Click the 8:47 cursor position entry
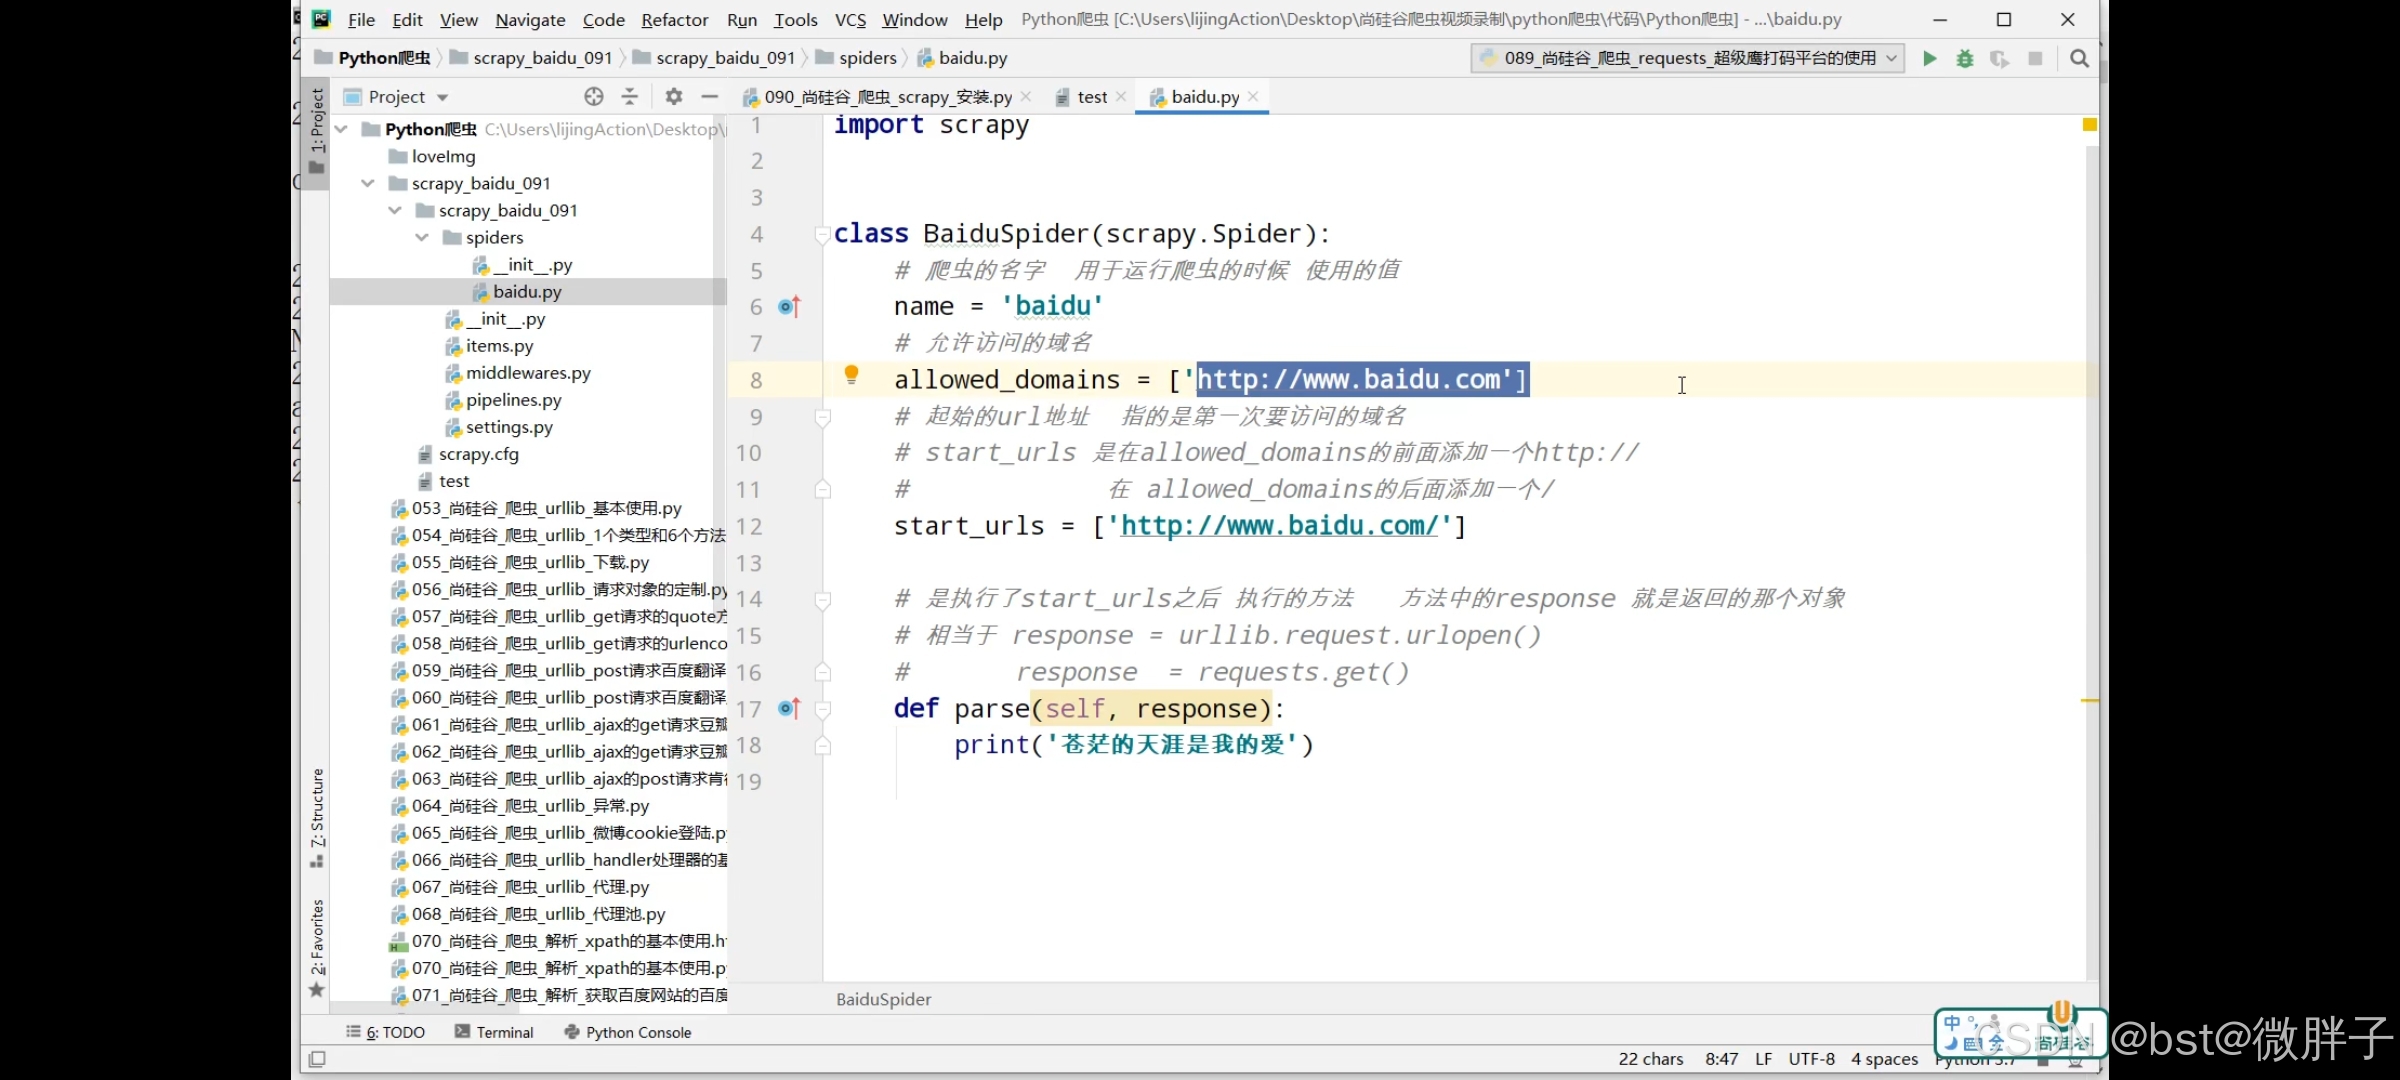The image size is (2400, 1080). [1721, 1059]
